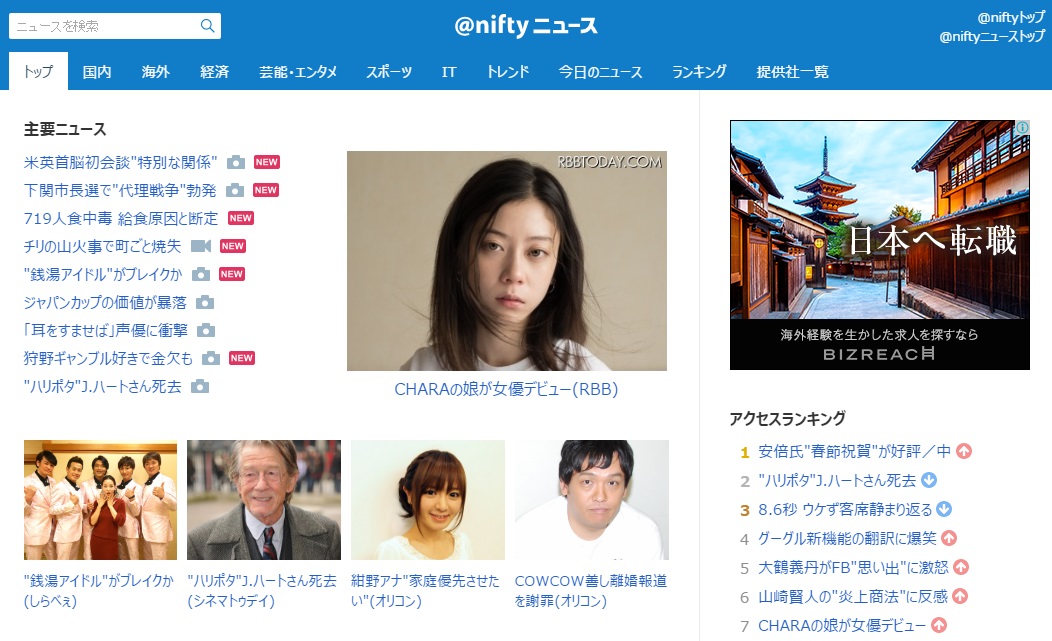Go to the スポーツ tab

pyautogui.click(x=389, y=72)
